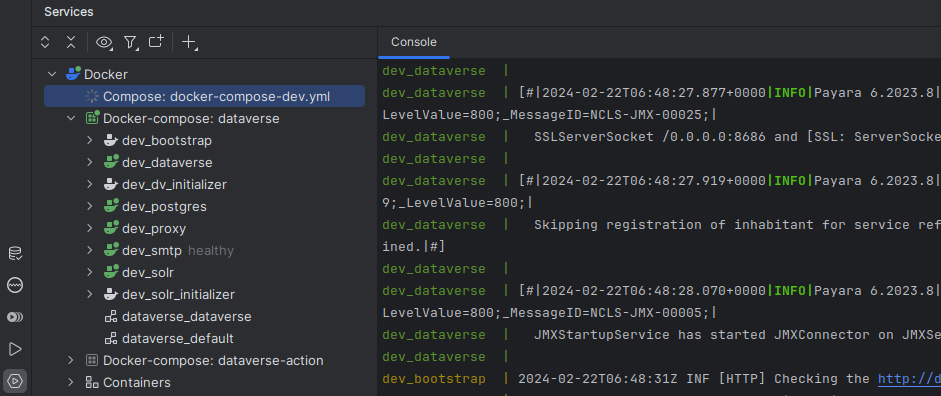The width and height of the screenshot is (941, 396).
Task: Open the http:// link in console
Action: (909, 379)
